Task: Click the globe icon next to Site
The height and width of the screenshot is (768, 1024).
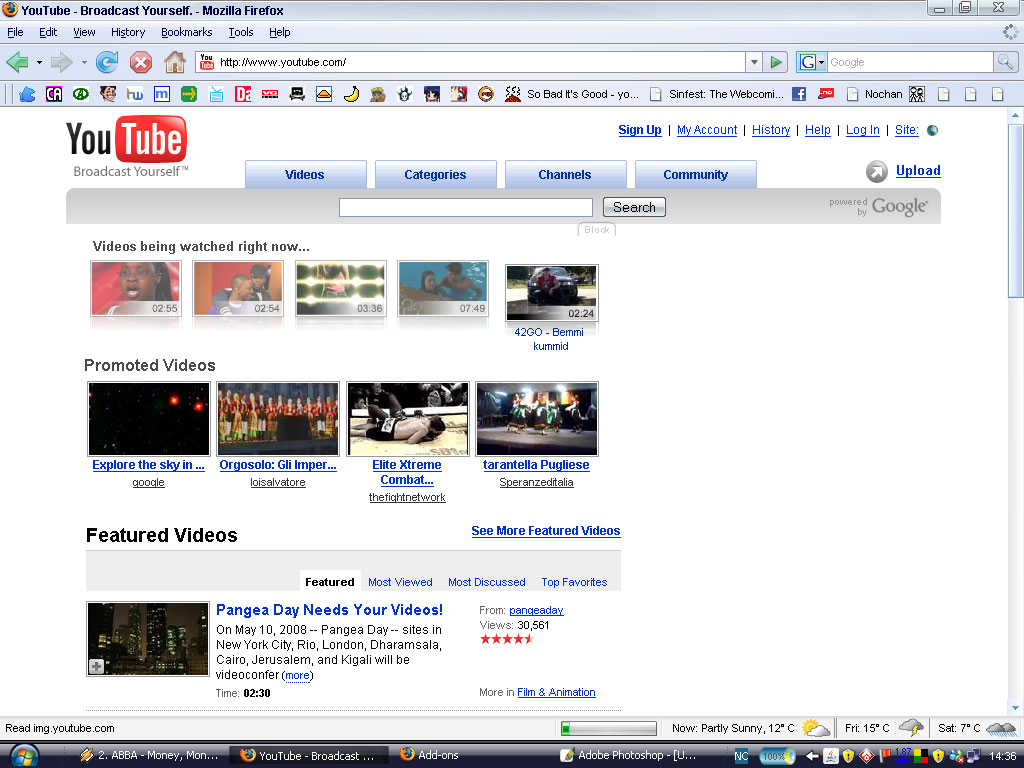Action: [x=933, y=130]
